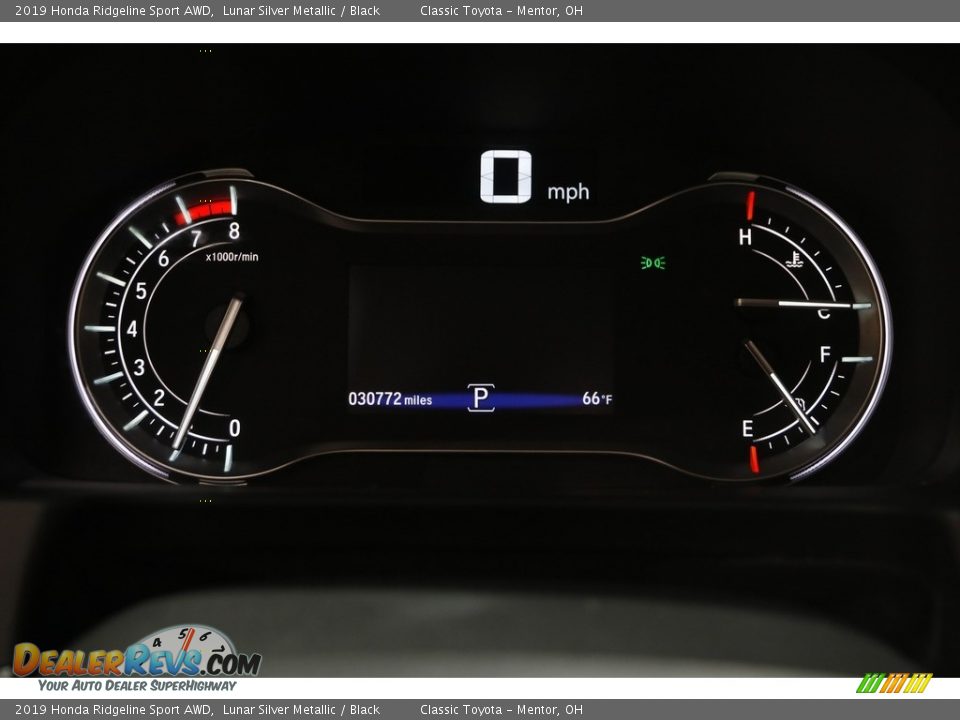Screen dimensions: 960x720
Task: Click the F full mark on fuel gauge
Action: [825, 354]
